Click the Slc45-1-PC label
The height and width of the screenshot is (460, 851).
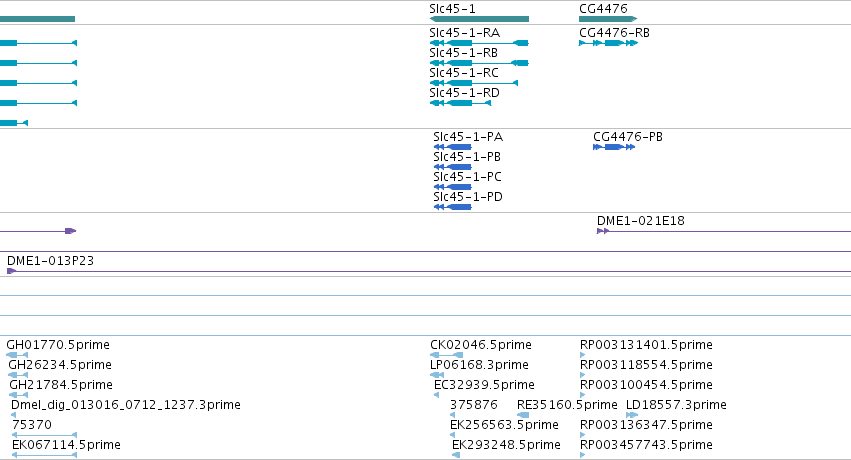(x=467, y=177)
